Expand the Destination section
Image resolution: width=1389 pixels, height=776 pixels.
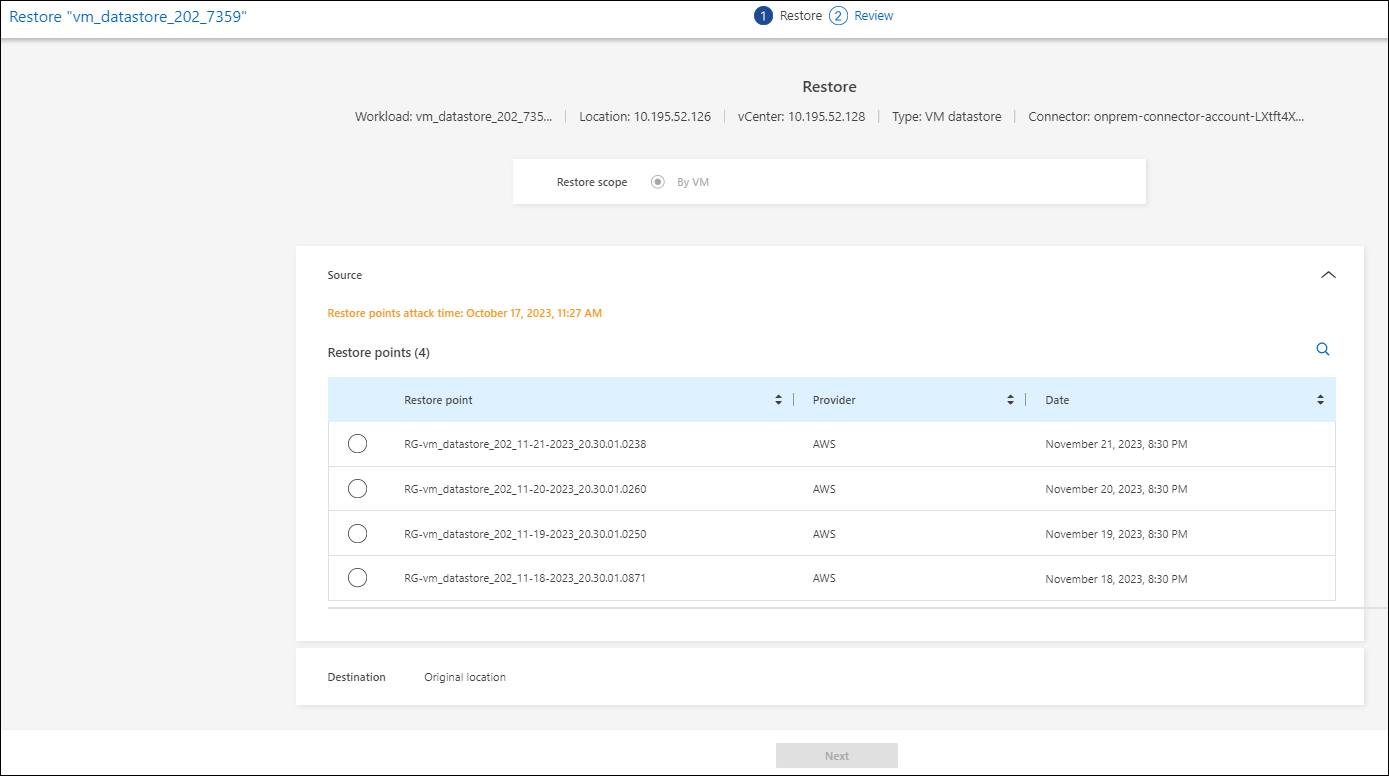tap(356, 677)
